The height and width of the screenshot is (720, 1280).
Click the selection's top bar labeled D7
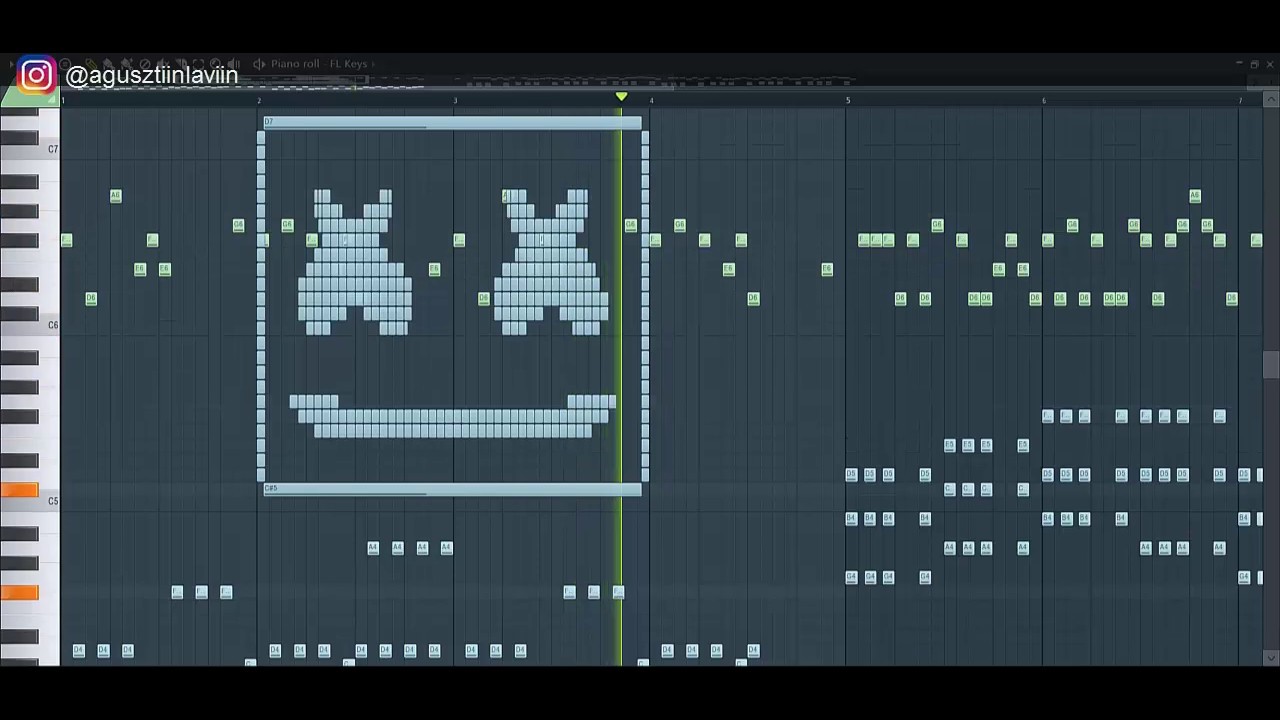(x=452, y=122)
